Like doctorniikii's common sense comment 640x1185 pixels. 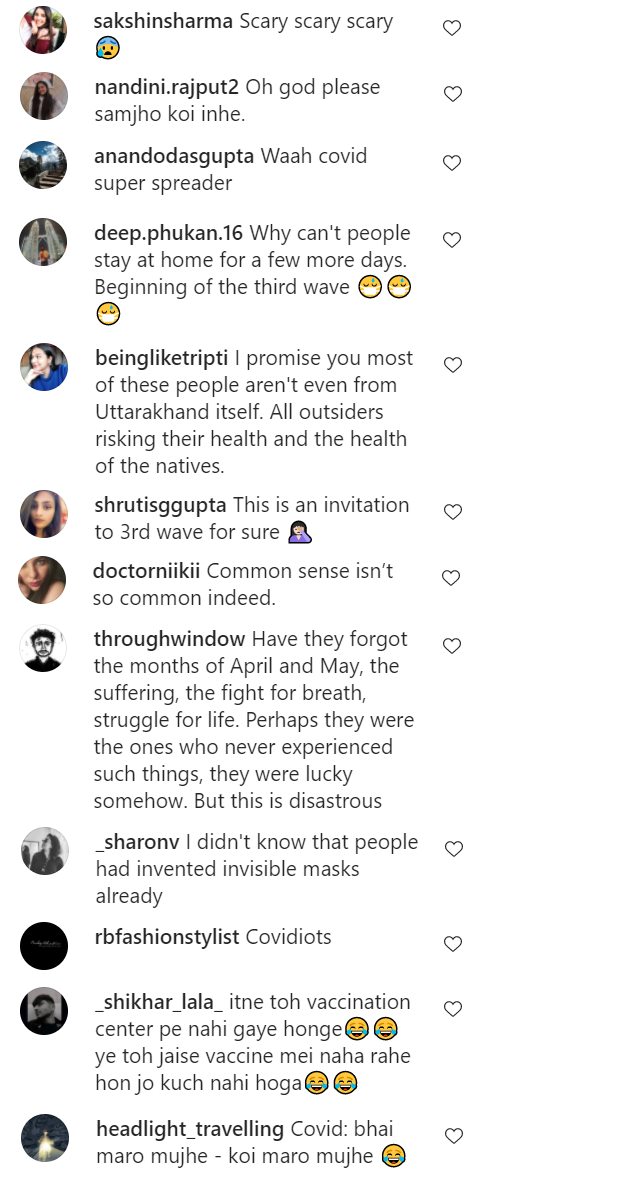(452, 578)
